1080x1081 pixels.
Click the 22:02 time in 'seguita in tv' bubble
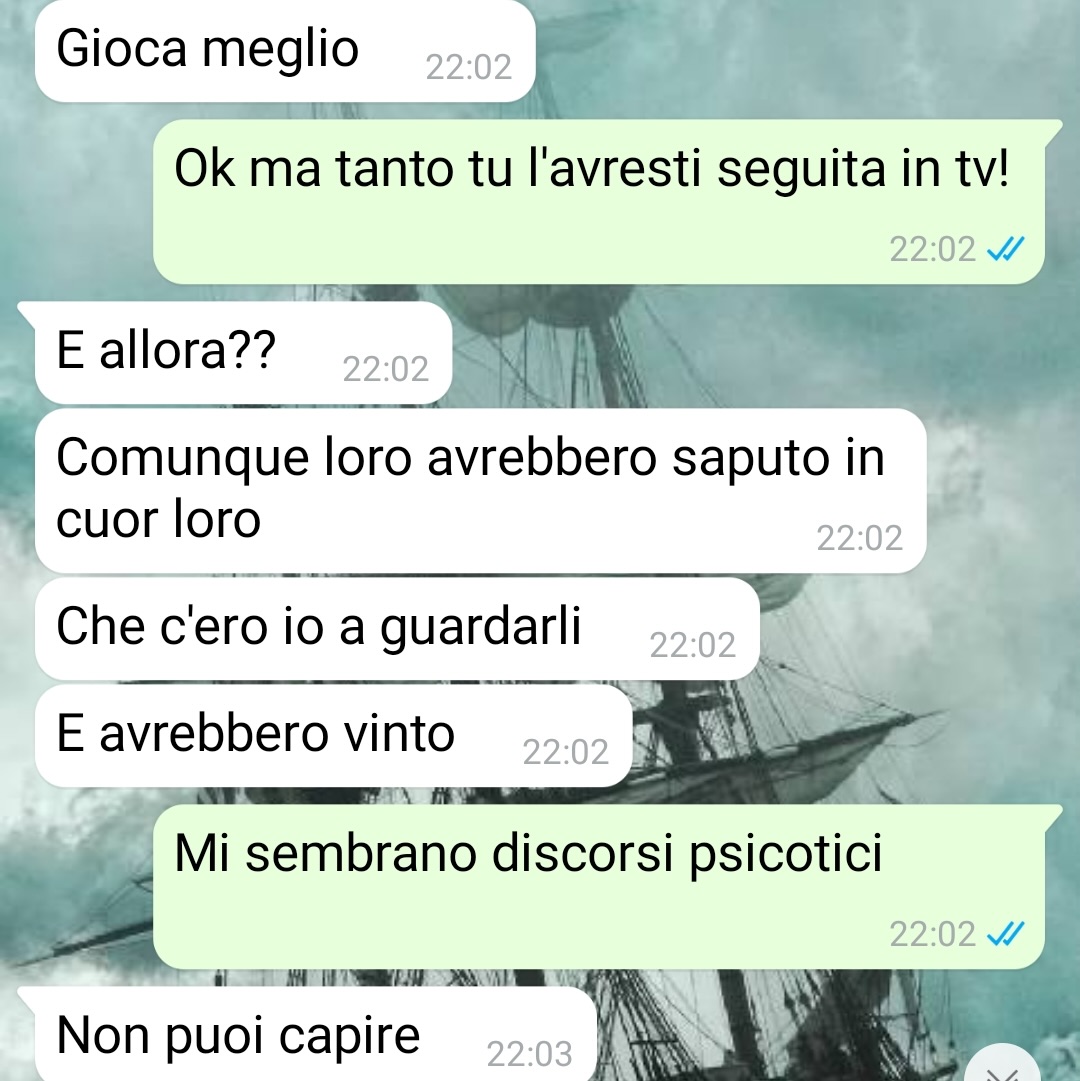933,250
